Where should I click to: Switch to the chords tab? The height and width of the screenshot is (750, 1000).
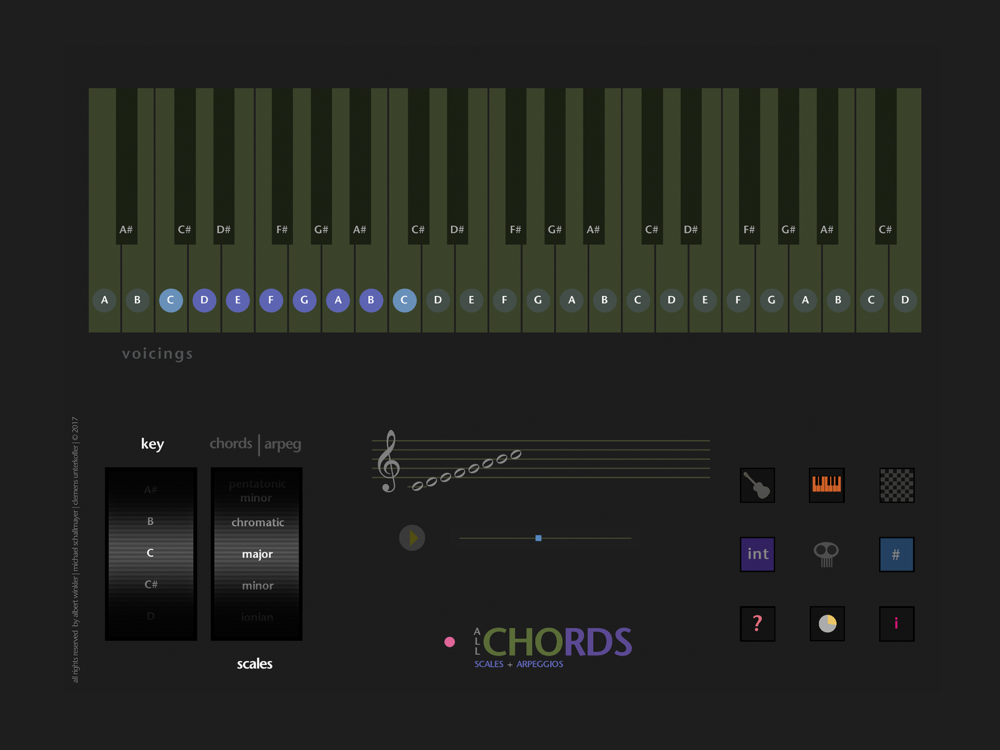[x=231, y=443]
